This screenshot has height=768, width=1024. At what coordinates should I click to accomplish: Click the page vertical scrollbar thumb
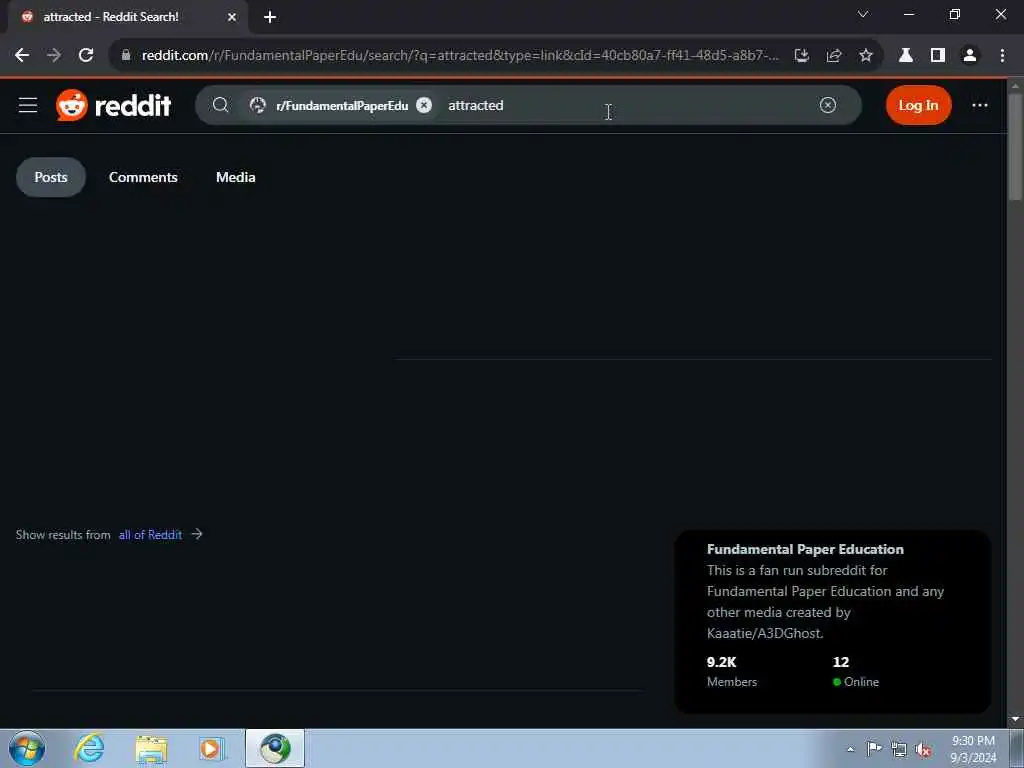click(x=1015, y=147)
